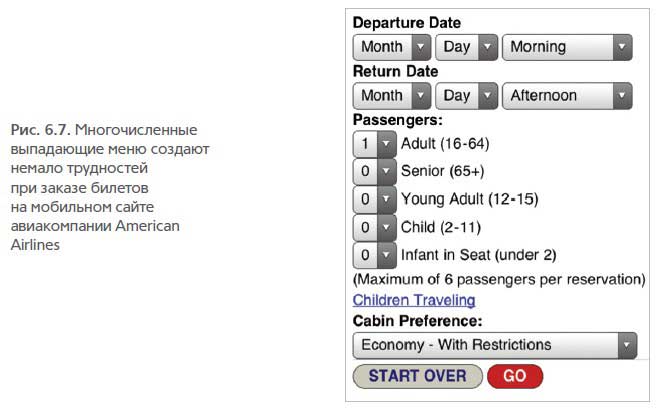Follow the Children Traveling link
Image resolution: width=663 pixels, height=416 pixels.
click(414, 300)
